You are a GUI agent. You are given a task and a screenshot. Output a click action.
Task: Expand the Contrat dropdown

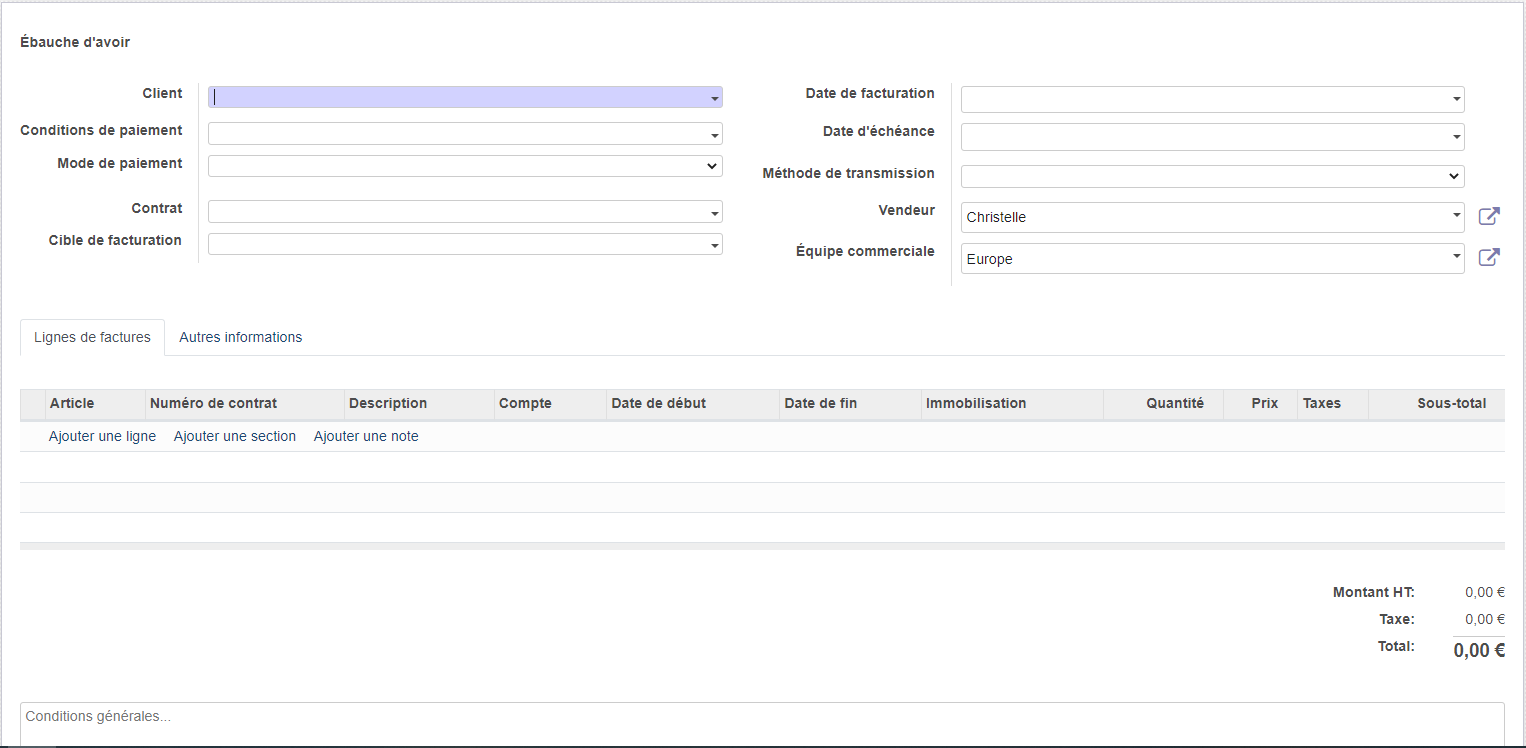pos(715,212)
